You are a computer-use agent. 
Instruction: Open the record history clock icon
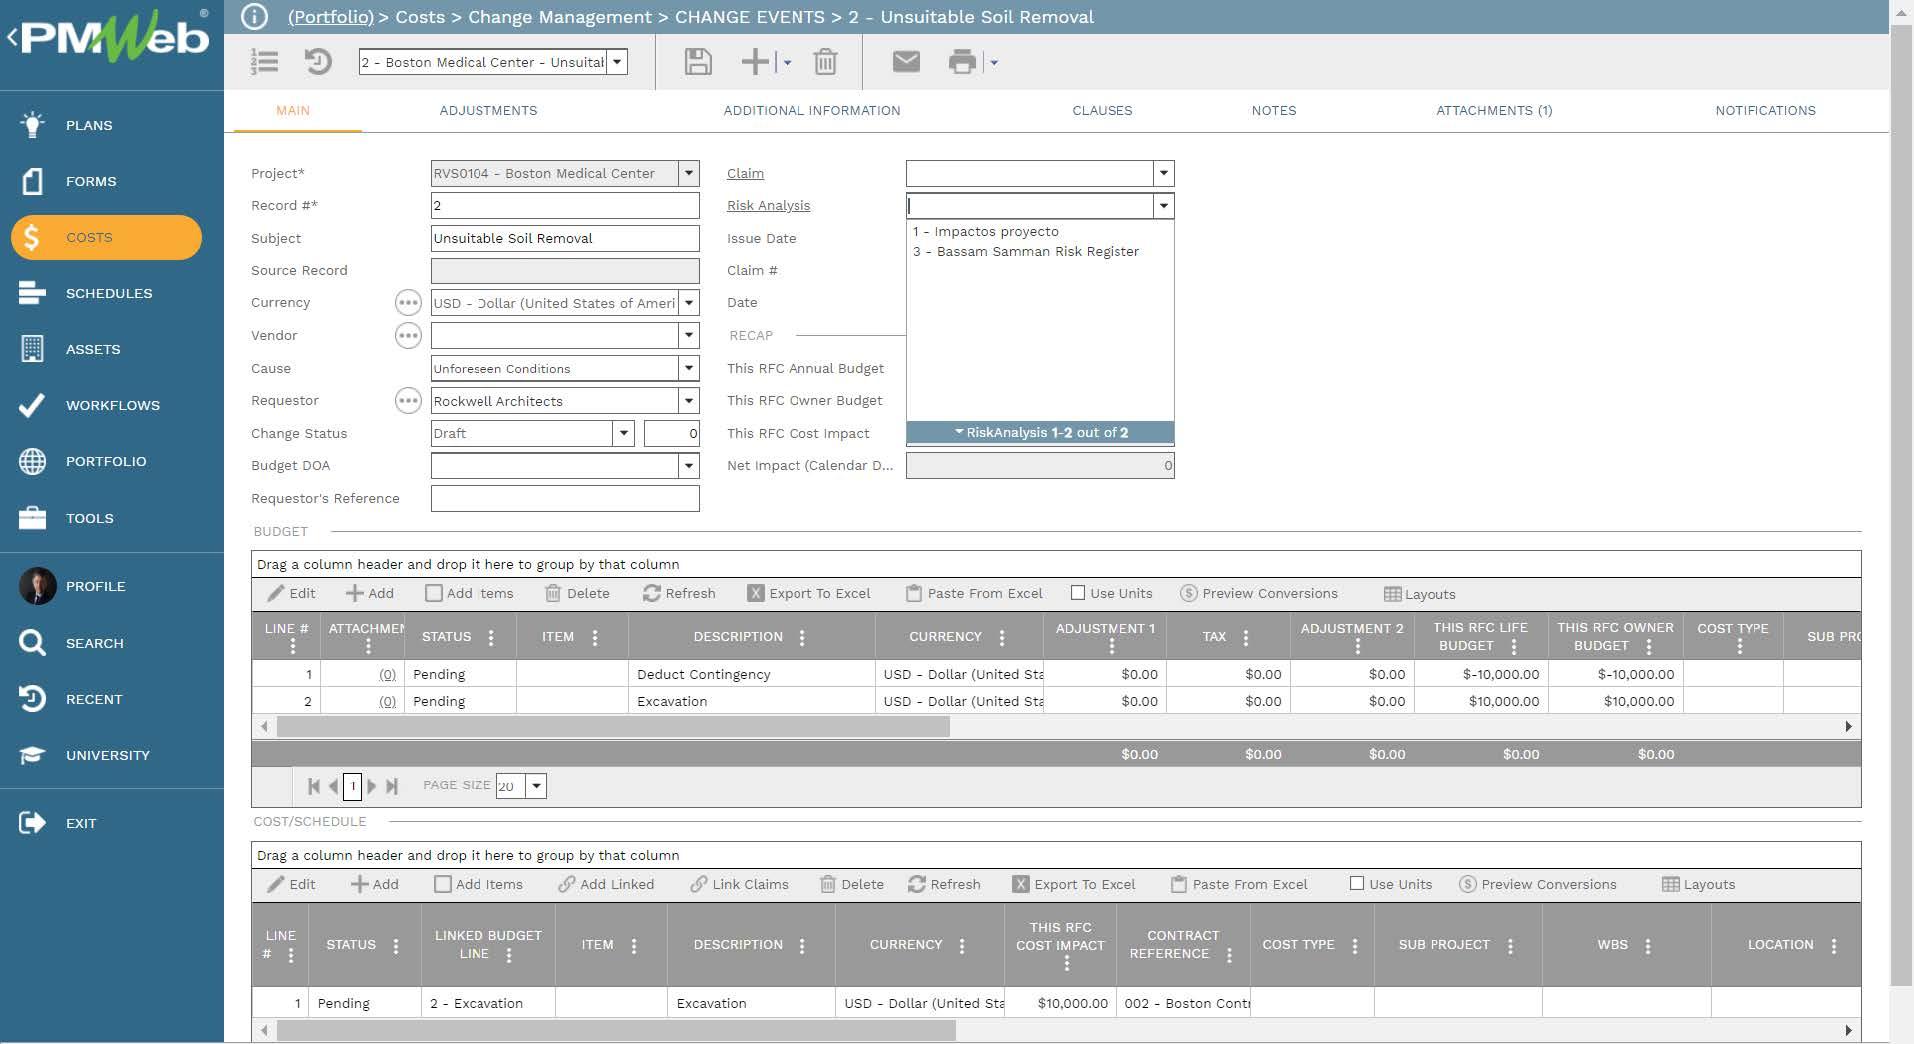pyautogui.click(x=318, y=62)
